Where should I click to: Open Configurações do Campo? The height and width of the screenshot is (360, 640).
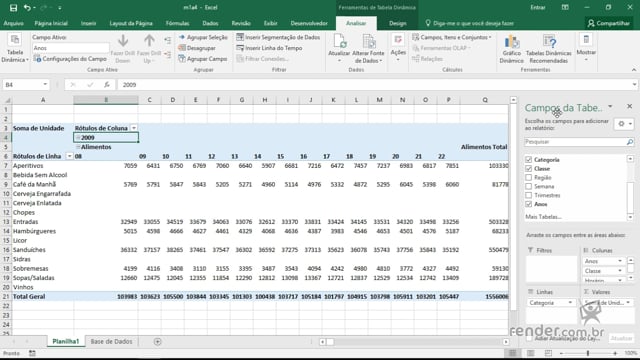tap(70, 59)
